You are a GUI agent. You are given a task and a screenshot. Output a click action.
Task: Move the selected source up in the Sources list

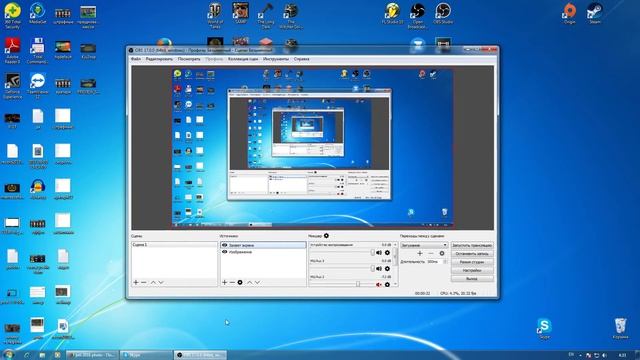coord(249,282)
